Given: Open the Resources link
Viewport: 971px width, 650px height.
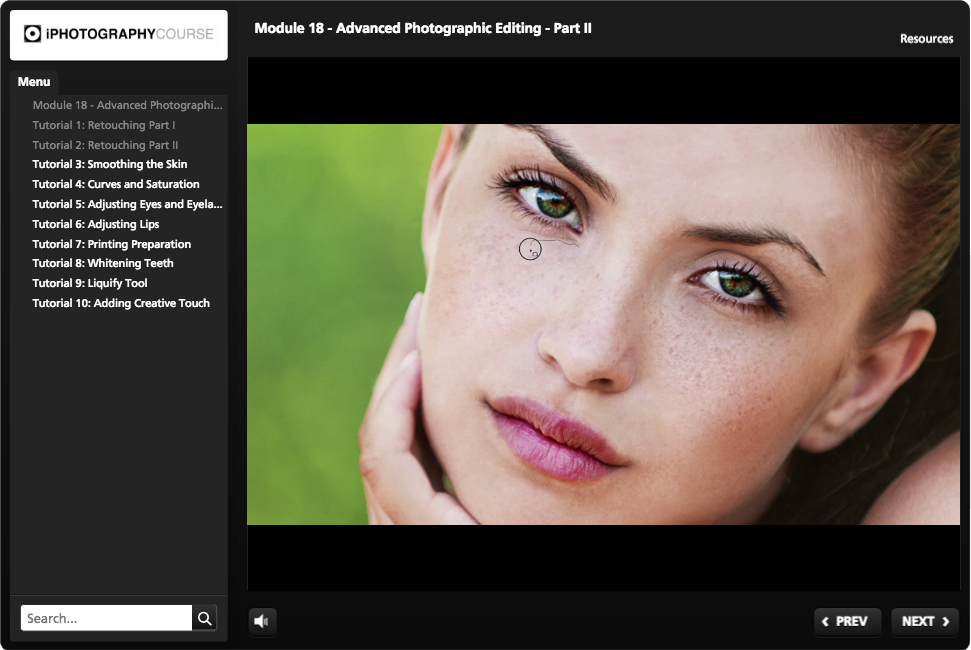Looking at the screenshot, I should (926, 38).
